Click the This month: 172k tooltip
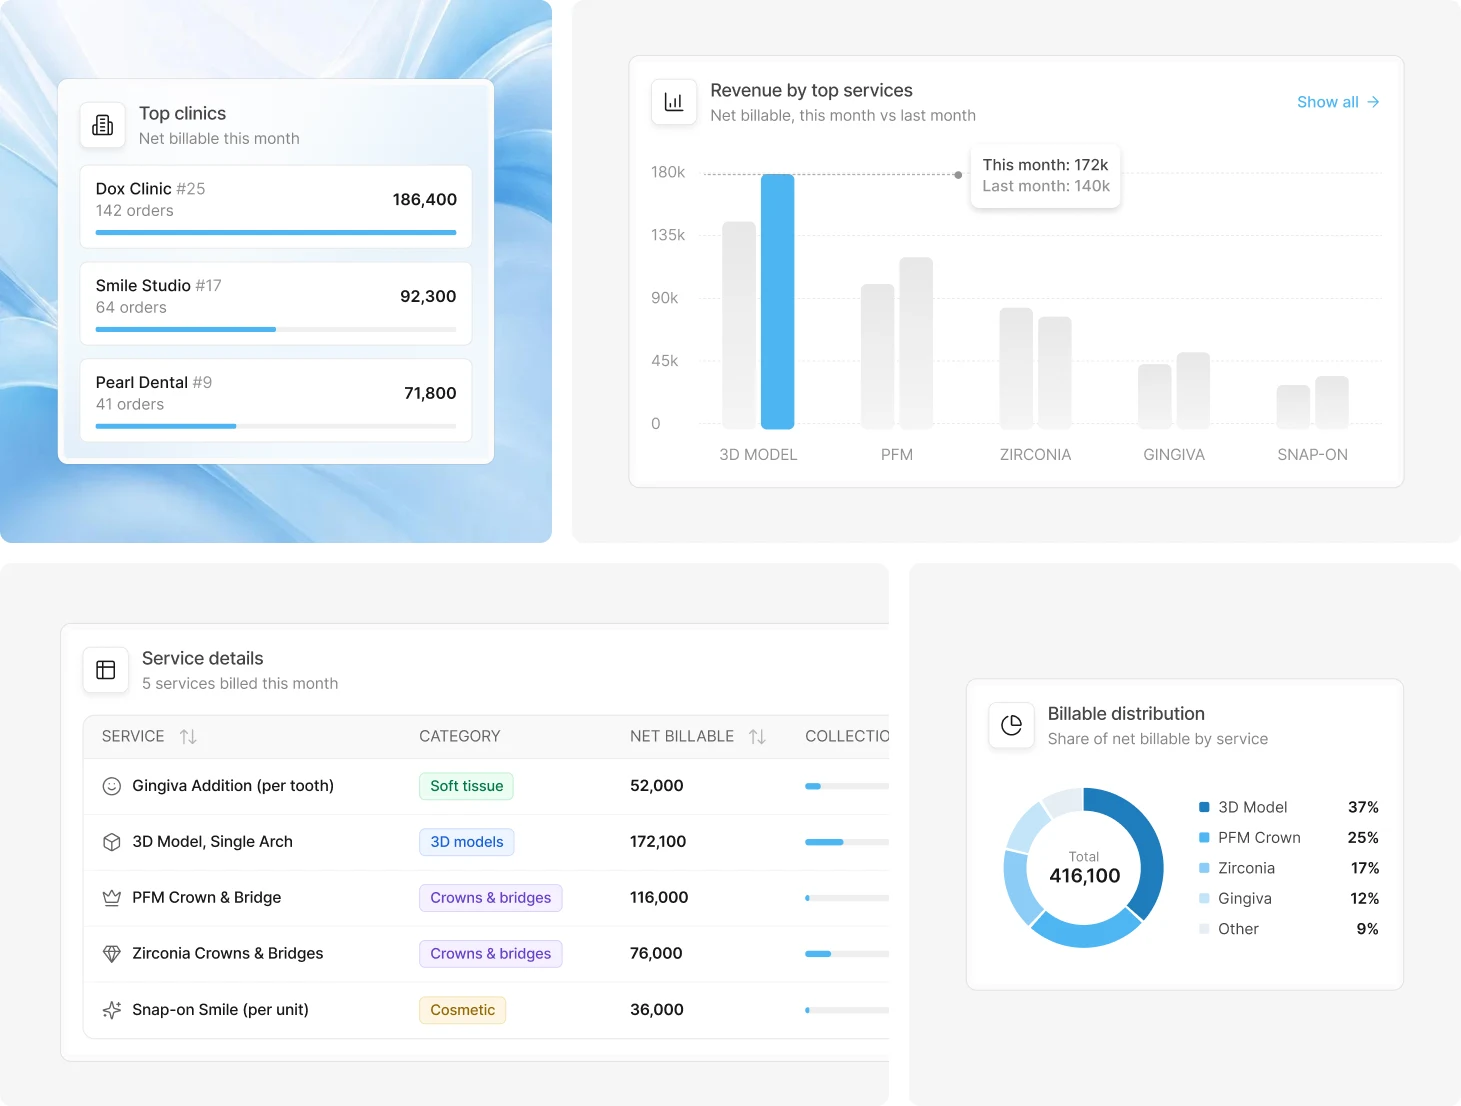This screenshot has height=1106, width=1461. tap(1046, 176)
